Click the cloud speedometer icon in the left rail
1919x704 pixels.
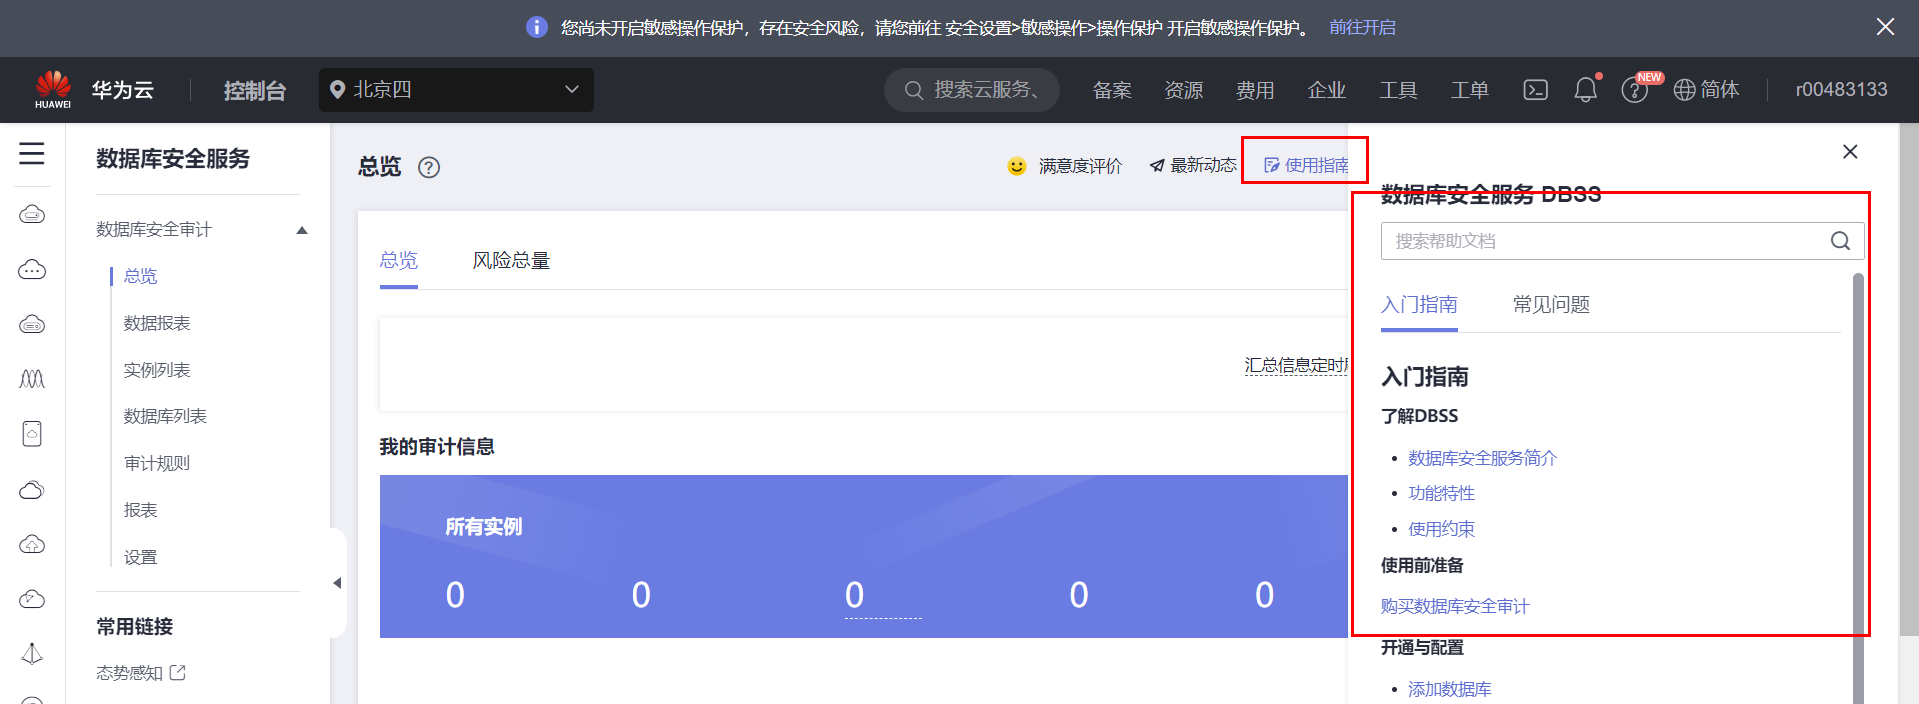32,599
